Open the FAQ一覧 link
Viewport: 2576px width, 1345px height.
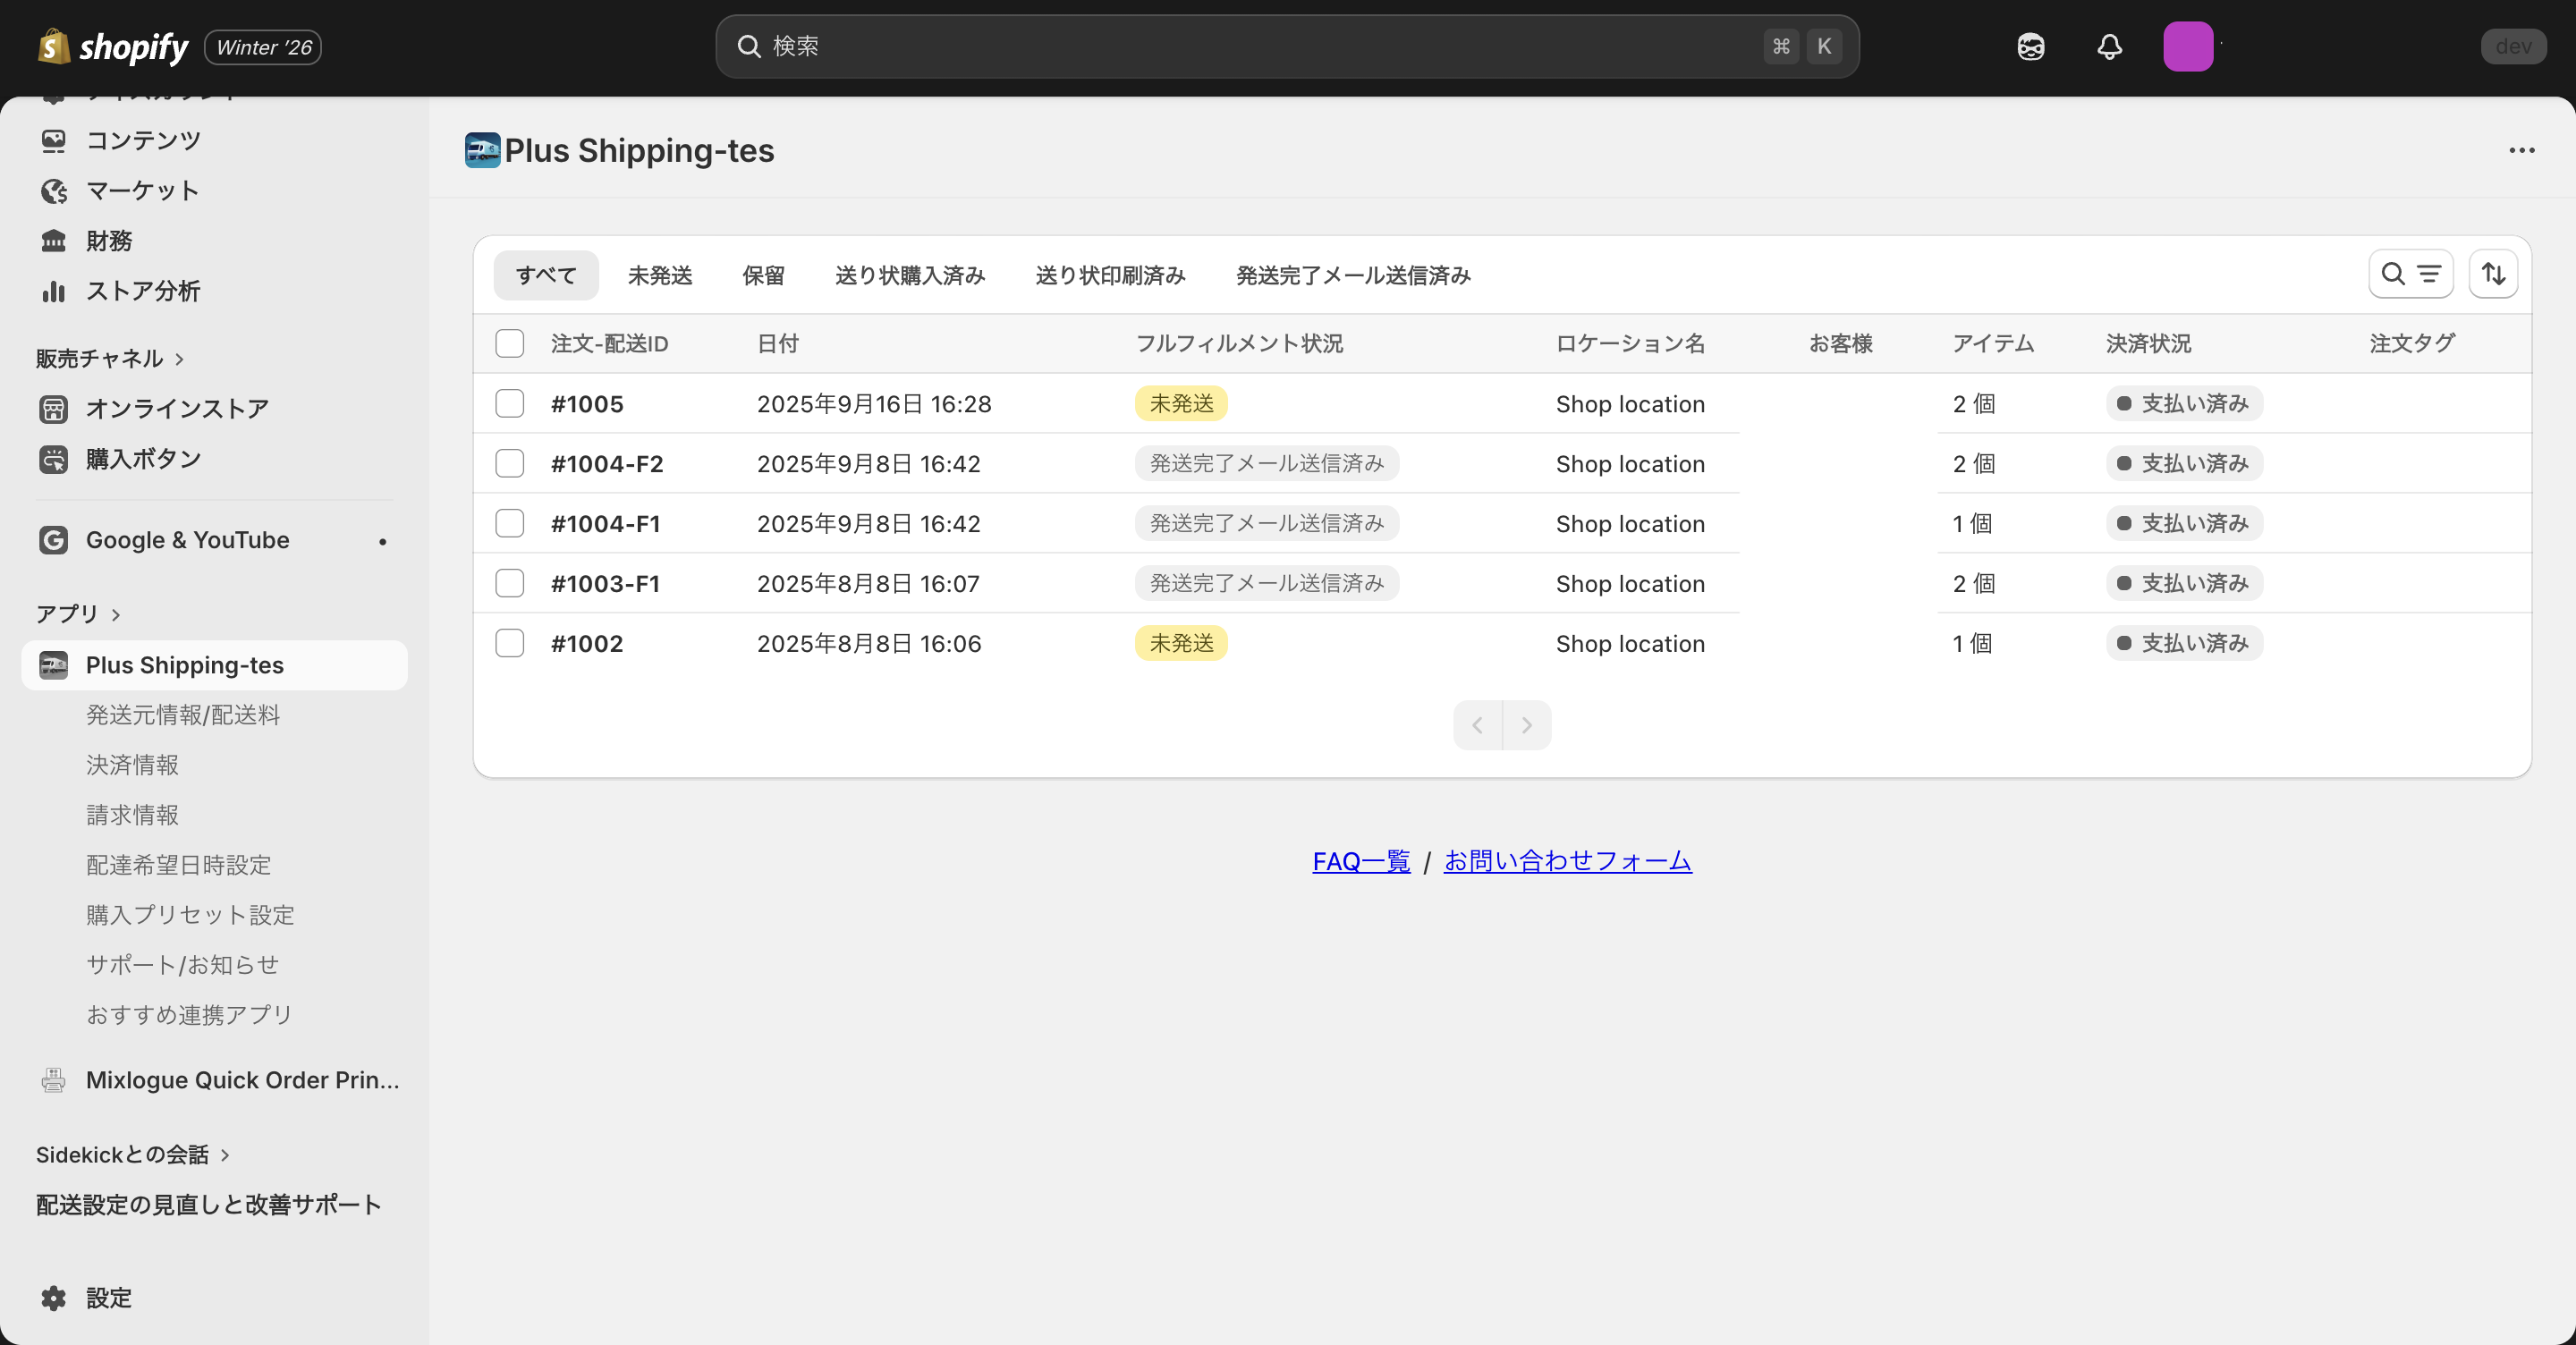point(1360,861)
